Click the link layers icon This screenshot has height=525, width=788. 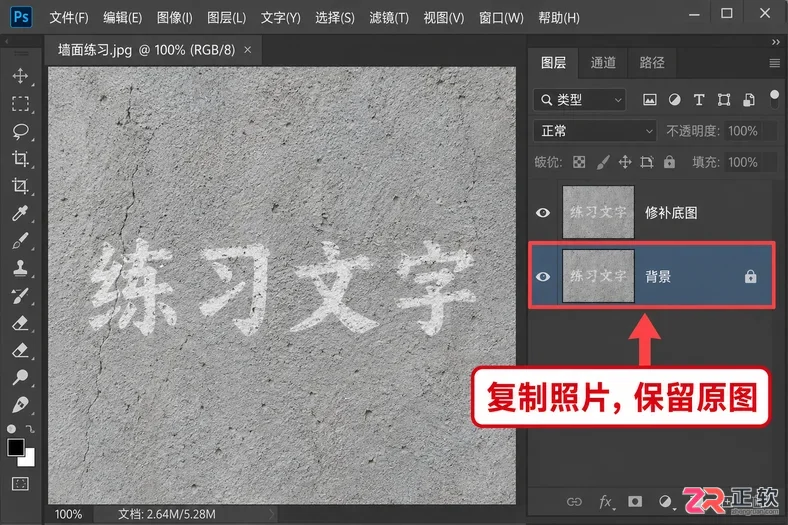(x=574, y=501)
